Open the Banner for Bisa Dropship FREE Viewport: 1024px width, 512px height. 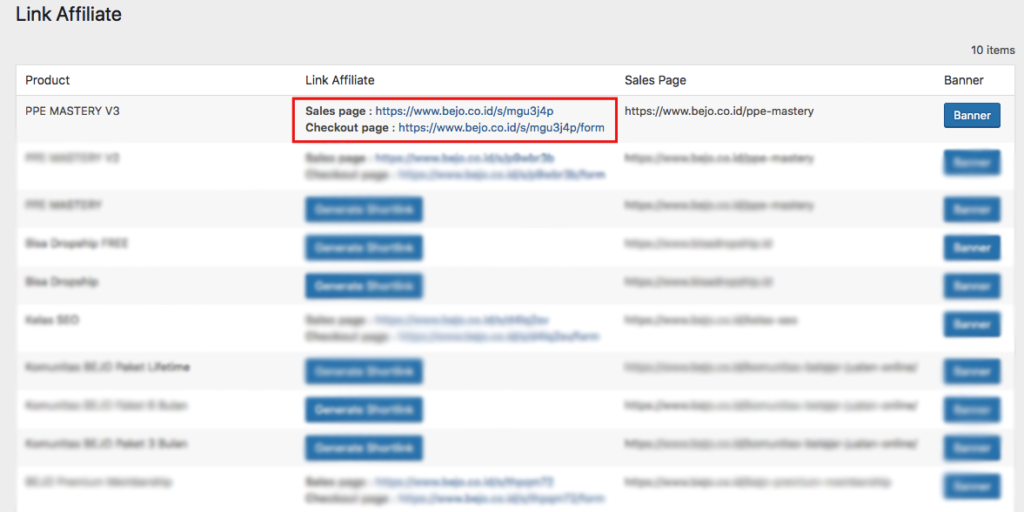(971, 247)
